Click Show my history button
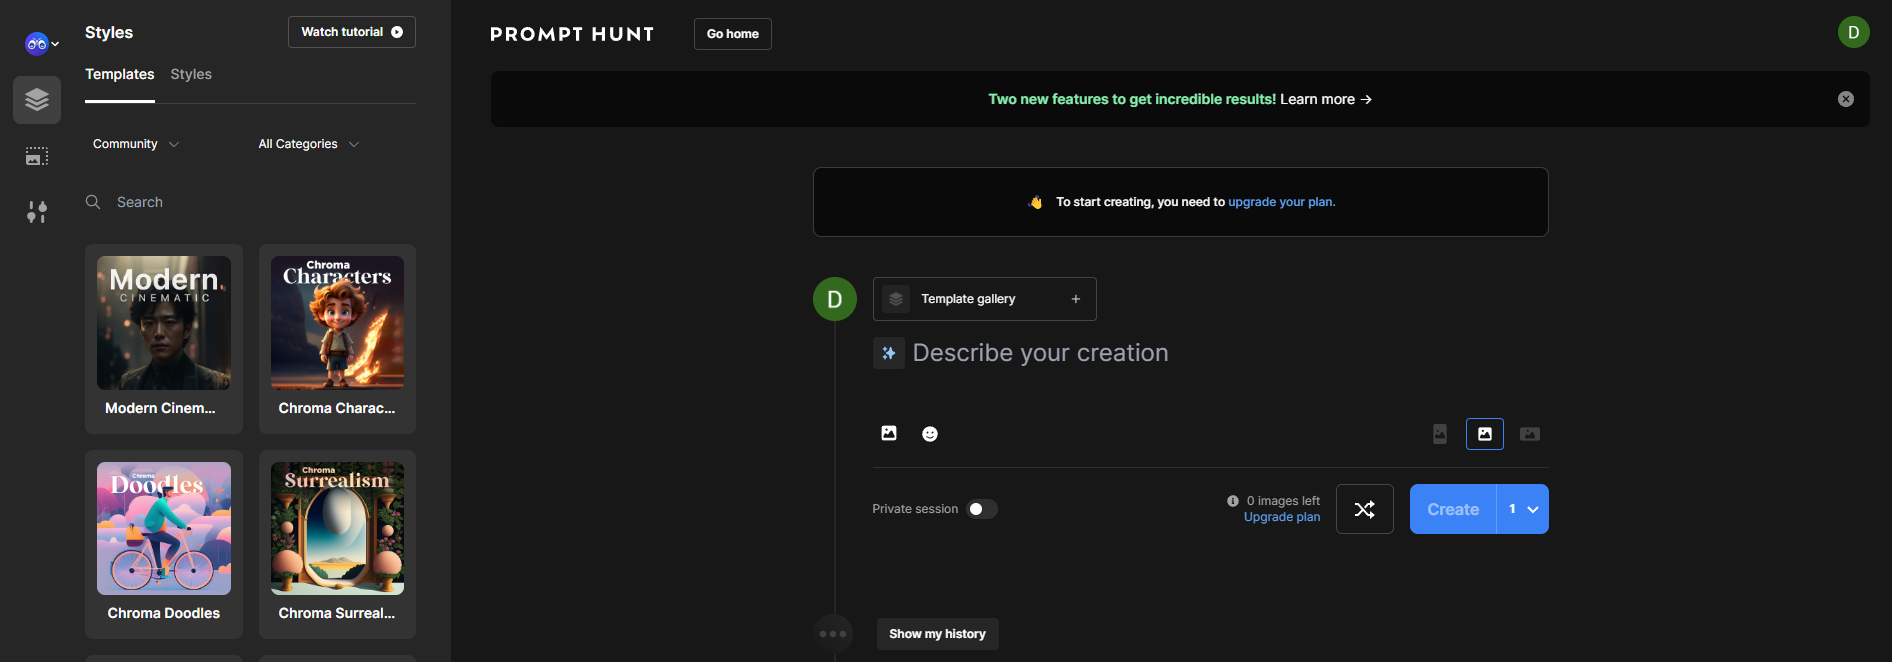Viewport: 1892px width, 662px height. tap(938, 634)
